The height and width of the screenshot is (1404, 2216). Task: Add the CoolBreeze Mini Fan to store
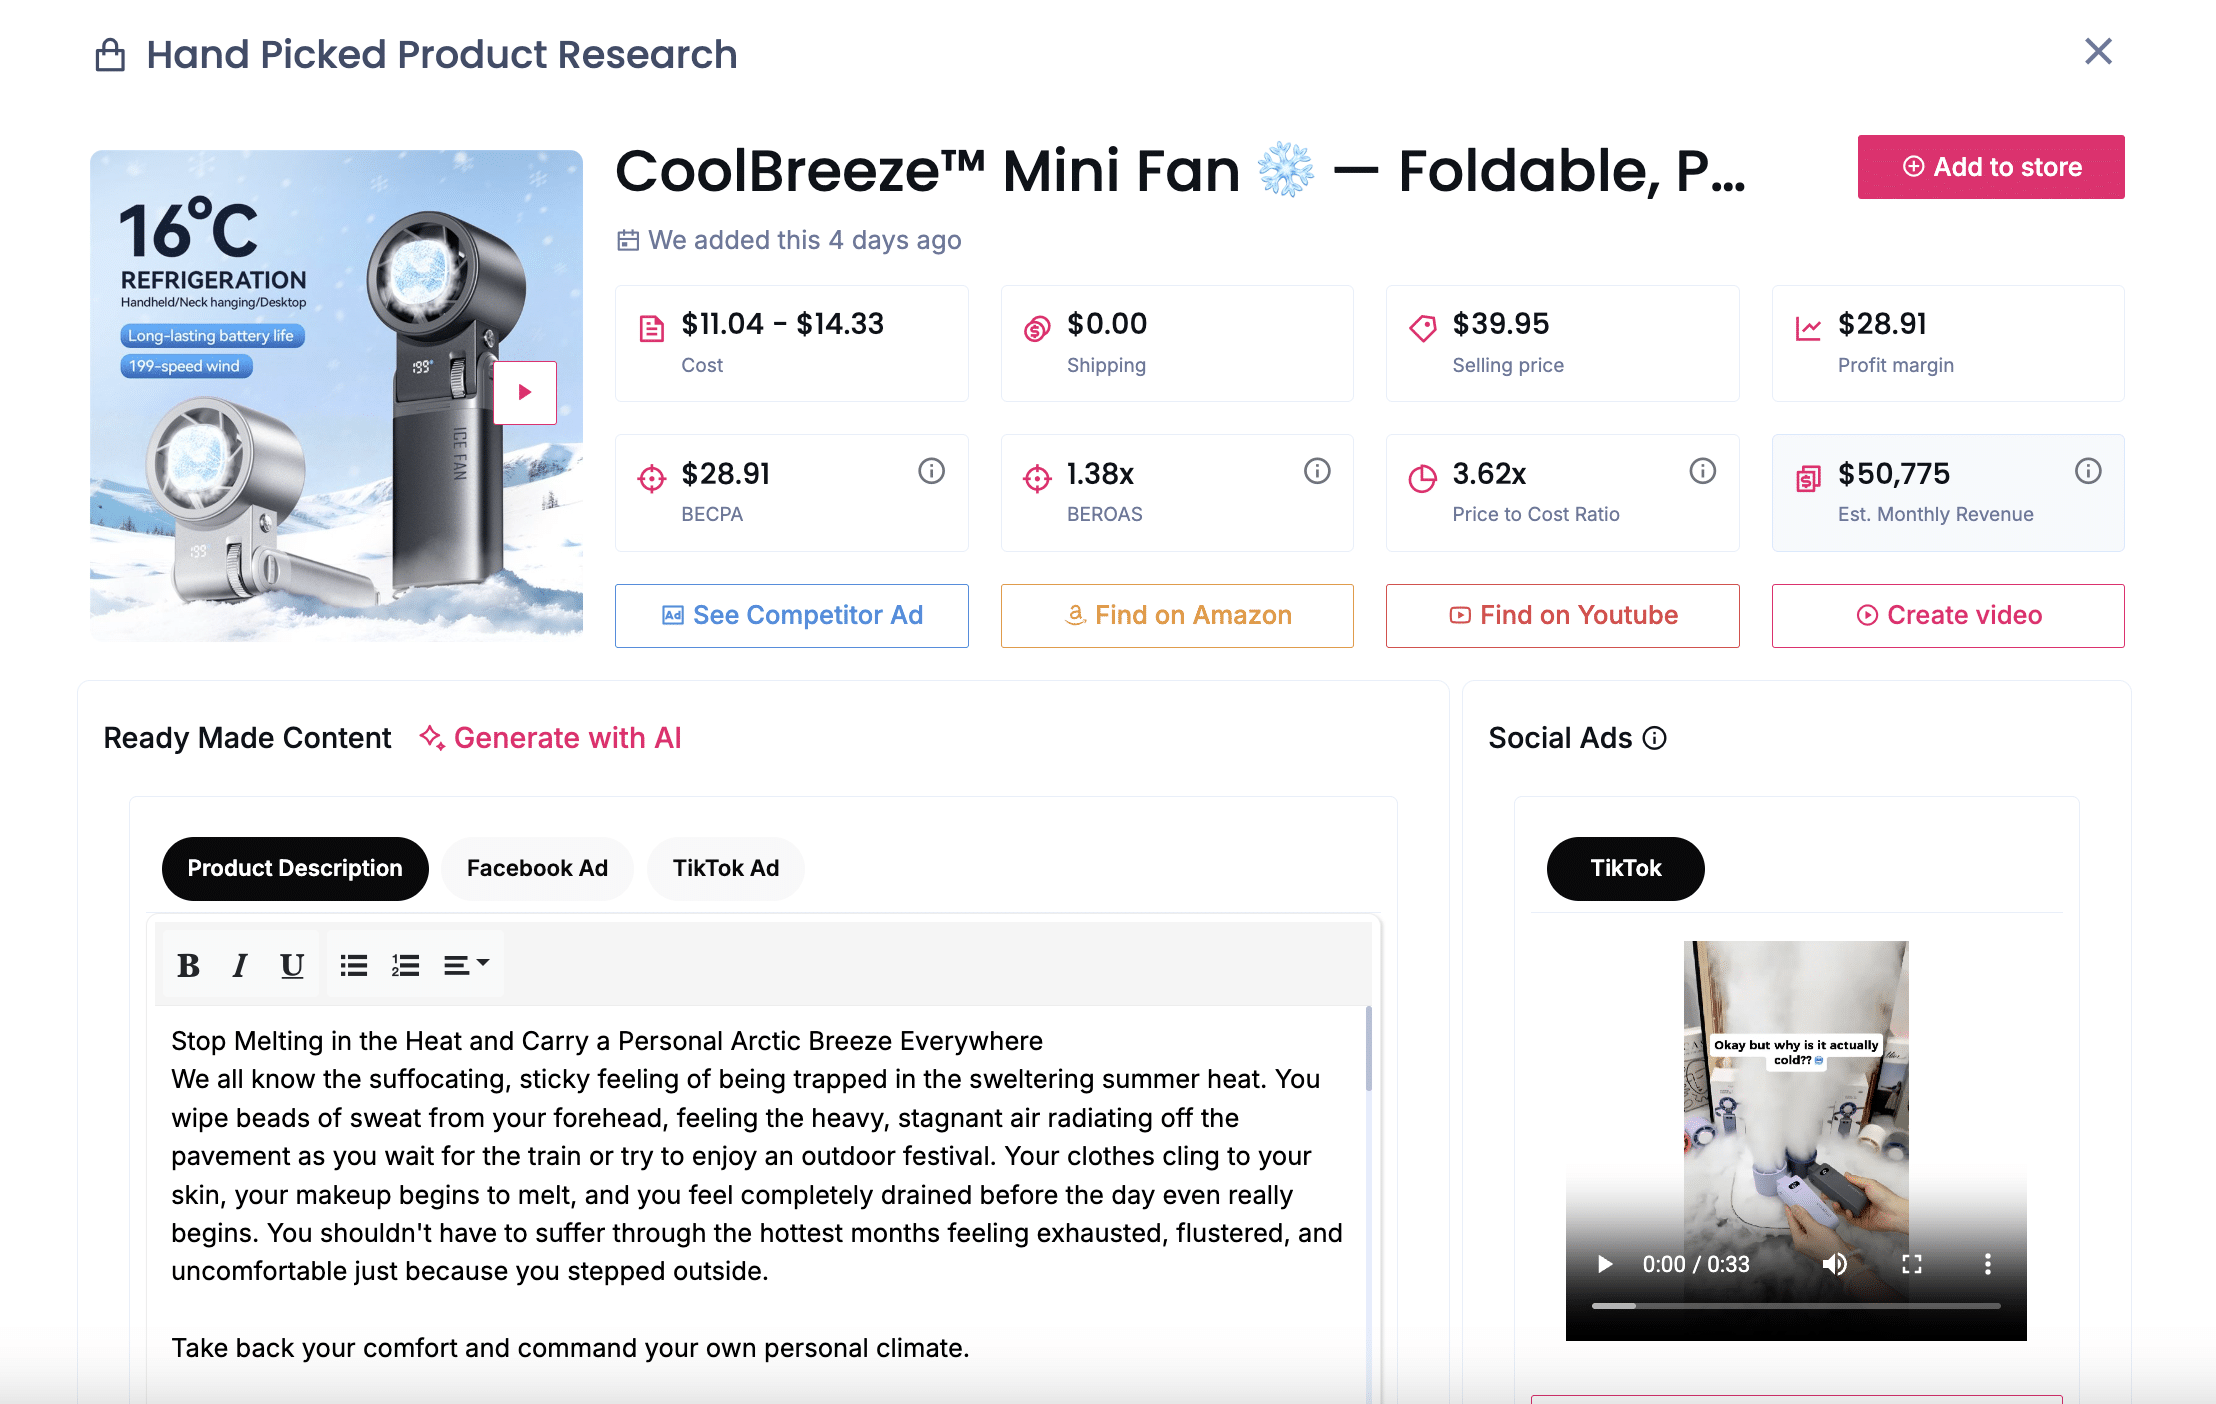point(1990,167)
